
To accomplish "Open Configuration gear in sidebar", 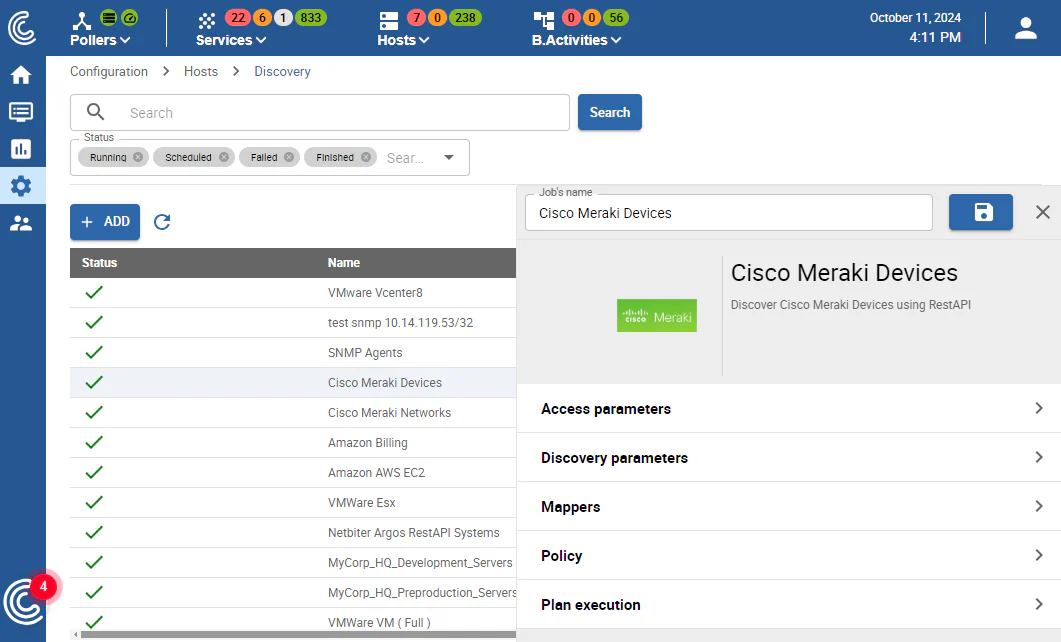I will (21, 185).
